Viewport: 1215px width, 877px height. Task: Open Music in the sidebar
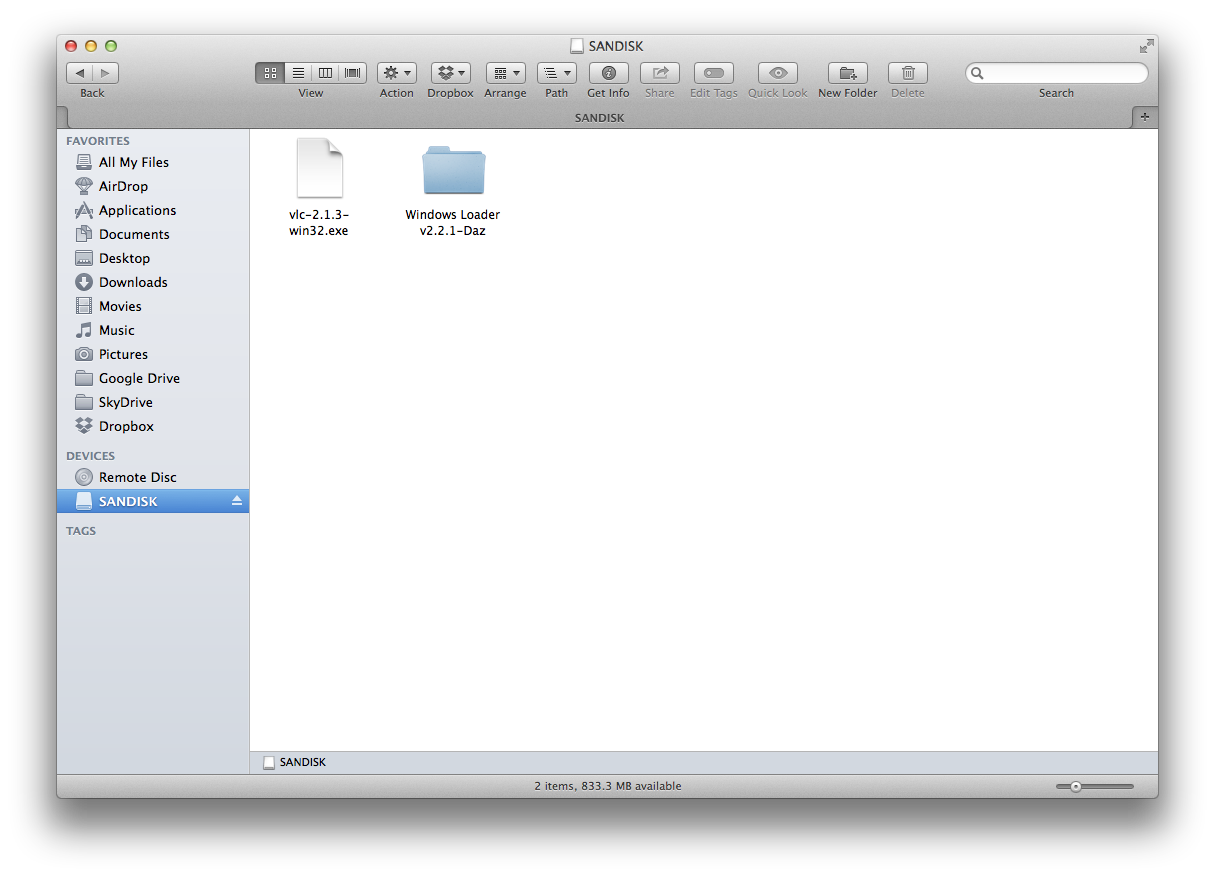click(x=153, y=330)
